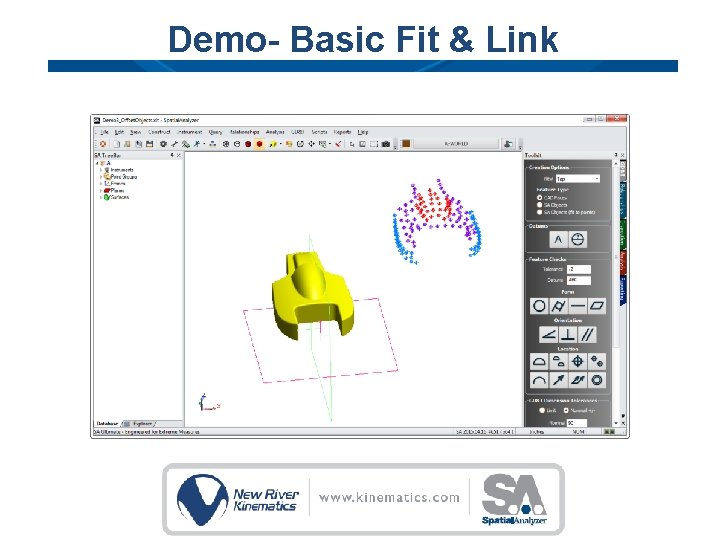Click the camera capture toolbar icon
The height and width of the screenshot is (540, 720).
click(x=386, y=144)
